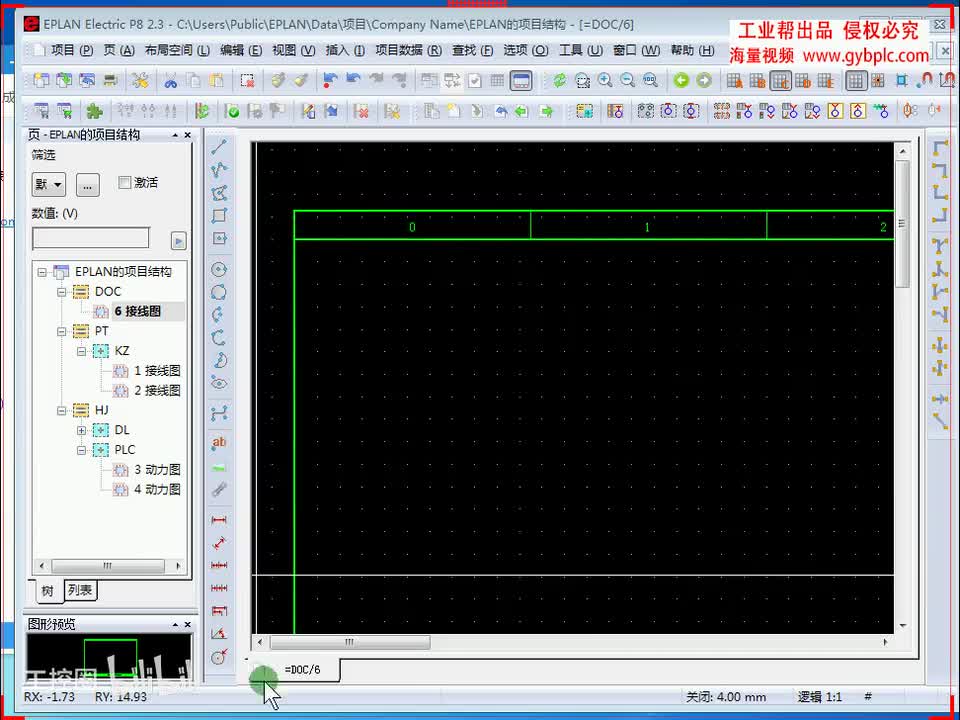Select the Line drawing tool
This screenshot has height=720, width=960.
[x=219, y=147]
